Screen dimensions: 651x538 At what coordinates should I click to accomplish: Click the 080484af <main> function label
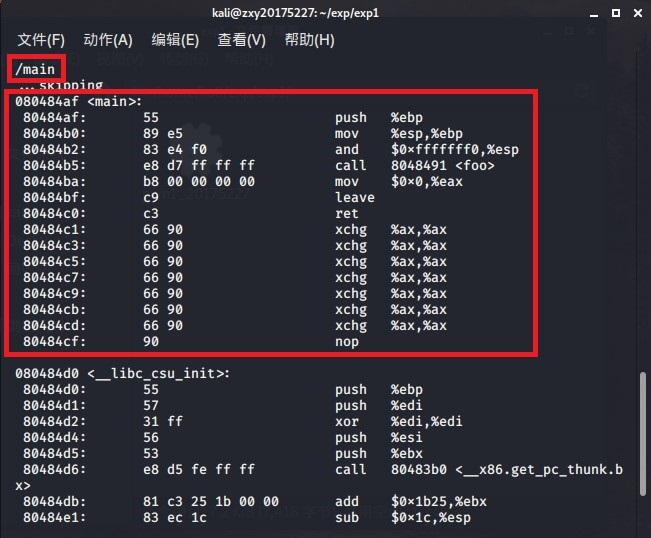point(78,101)
